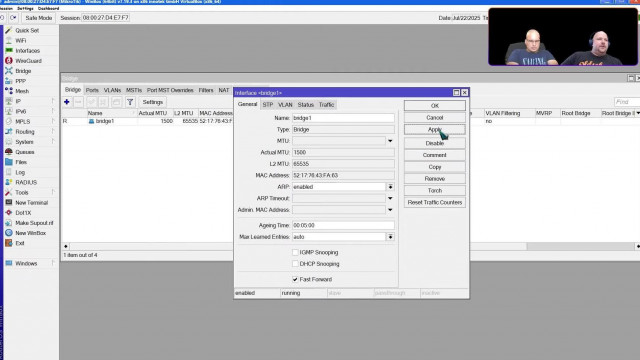Expand the MTU field arrow
This screenshot has width=640, height=360.
390,141
